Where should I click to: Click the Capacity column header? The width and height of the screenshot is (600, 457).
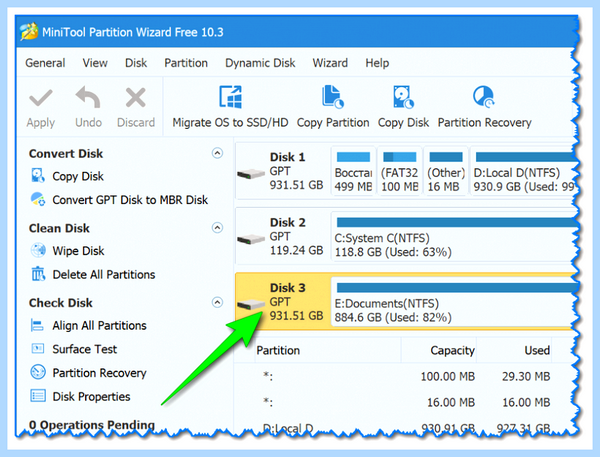tap(452, 350)
